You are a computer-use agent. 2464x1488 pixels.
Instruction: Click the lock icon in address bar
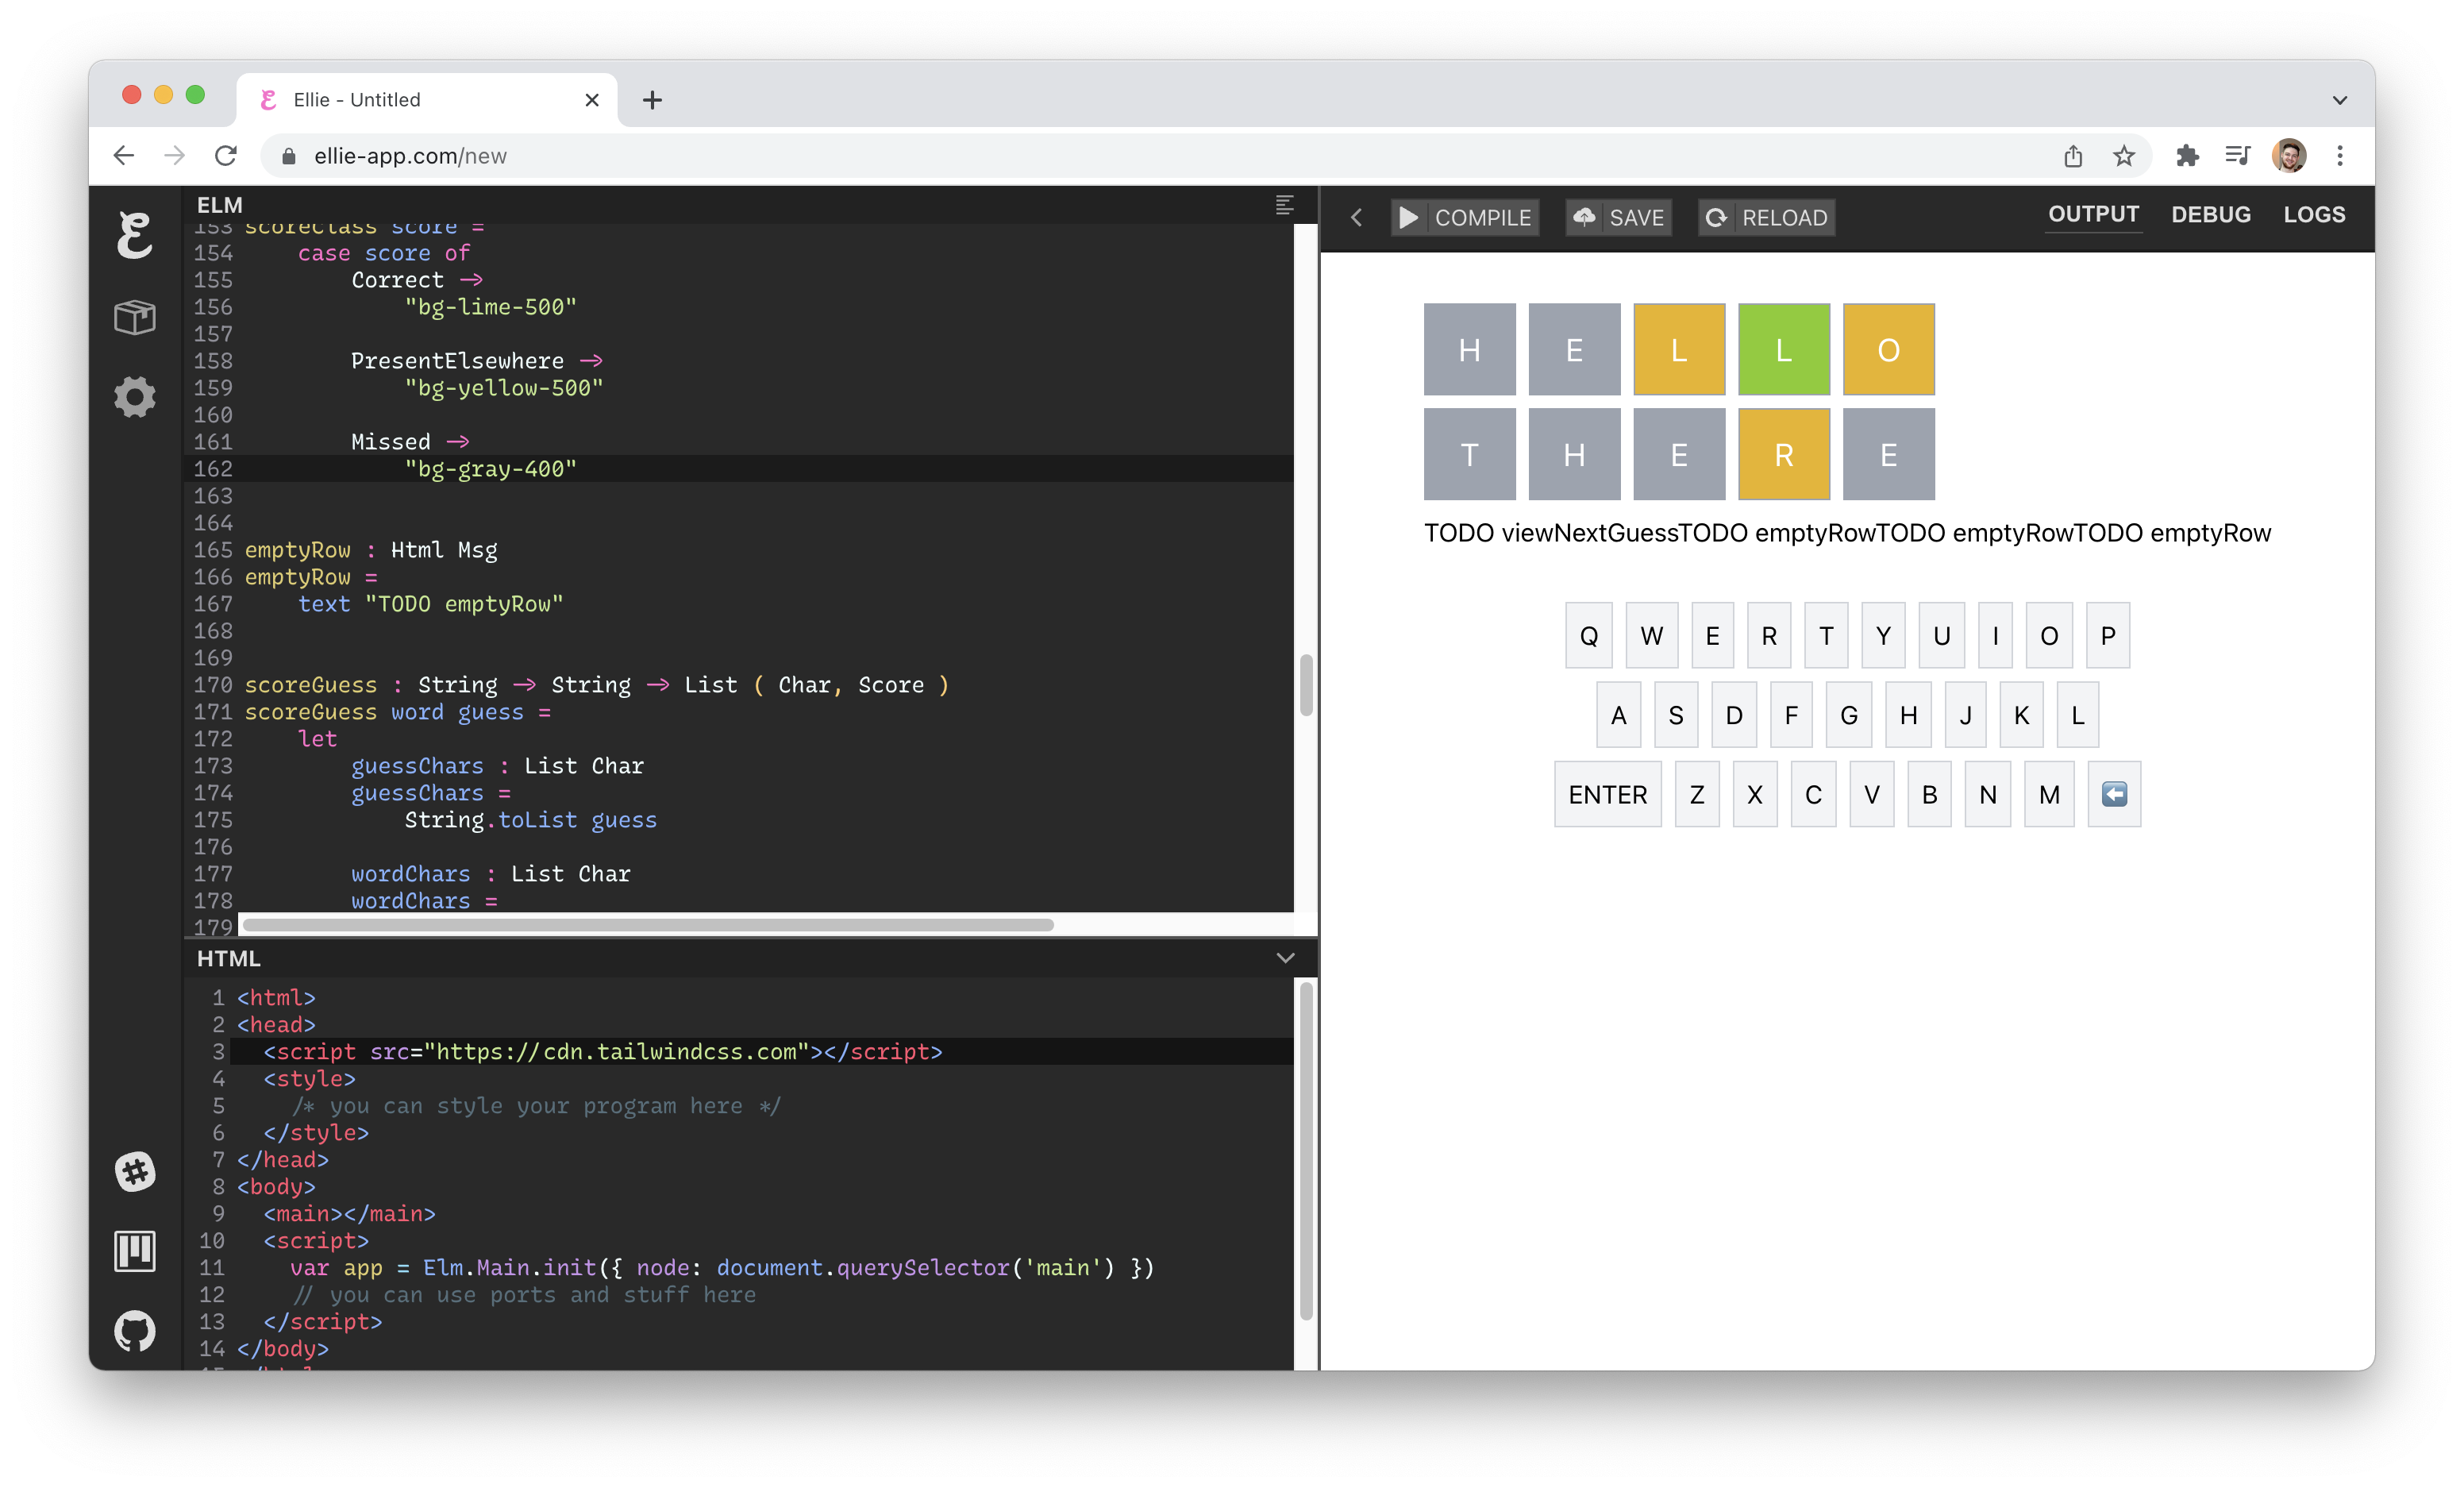[x=289, y=156]
